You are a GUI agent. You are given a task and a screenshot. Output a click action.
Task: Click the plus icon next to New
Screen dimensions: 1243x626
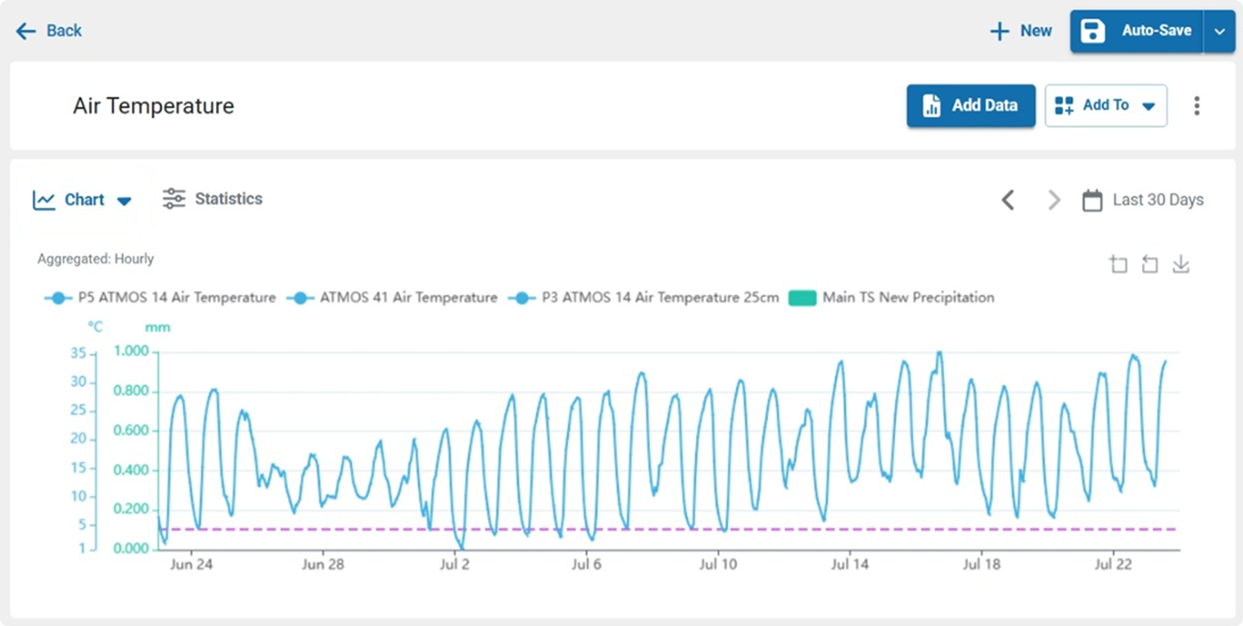[999, 31]
